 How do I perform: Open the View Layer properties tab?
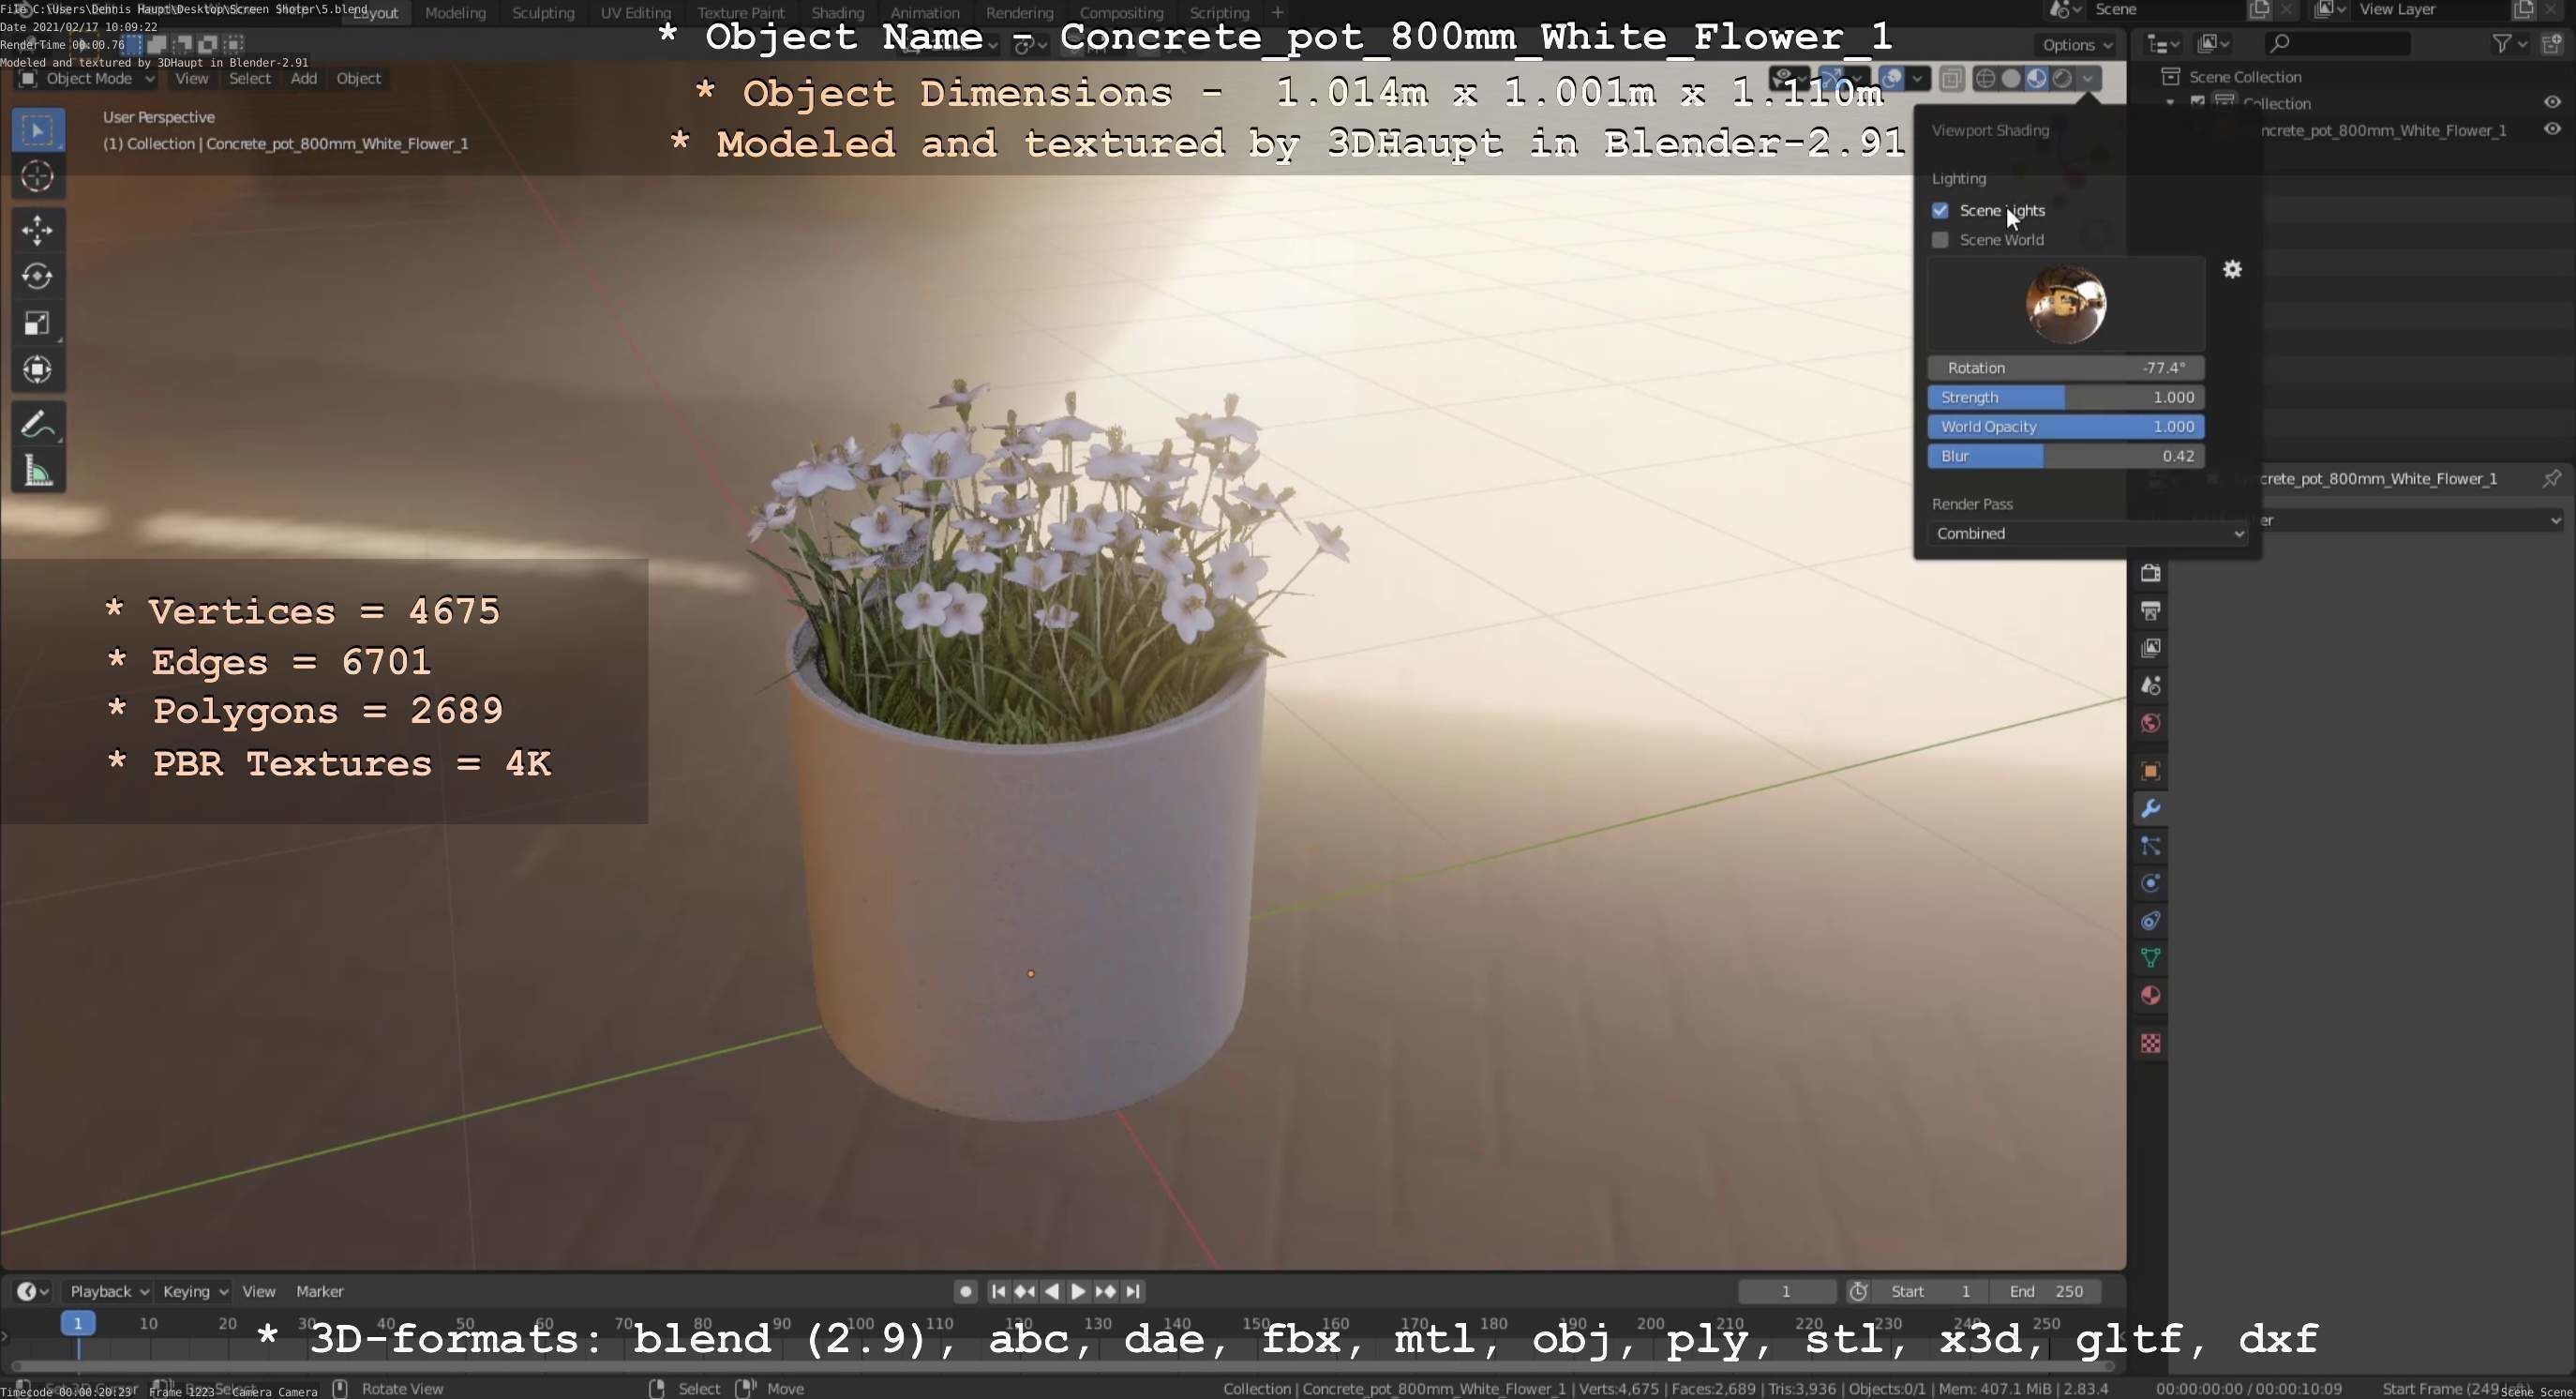coord(2150,648)
